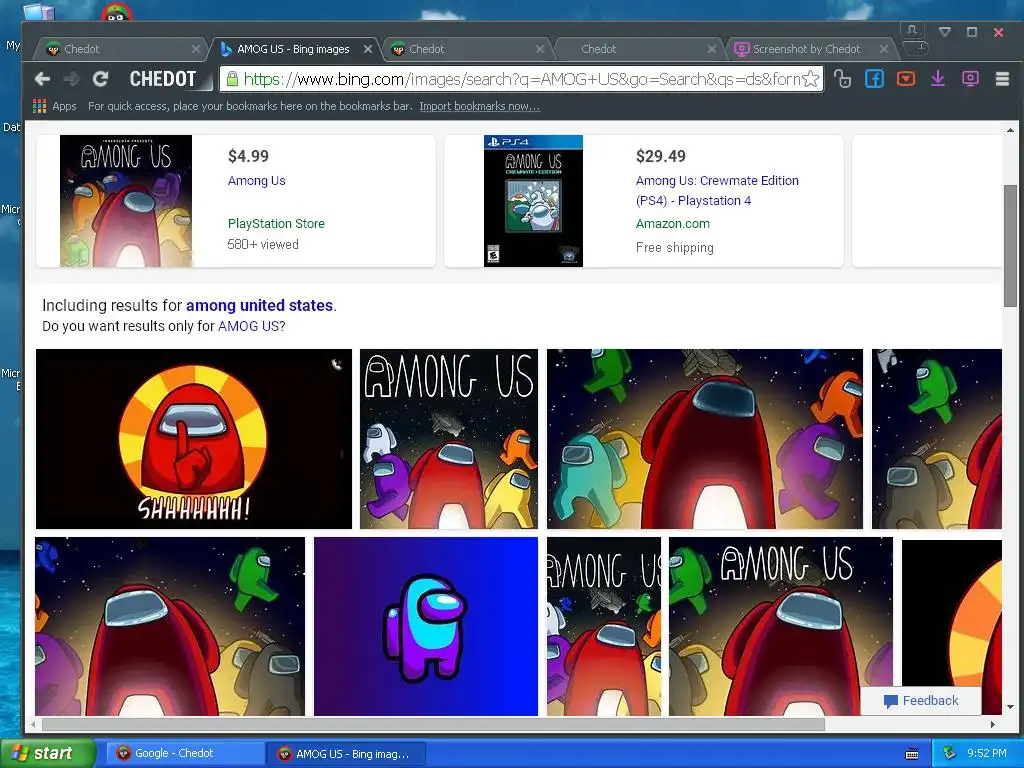Open a new tab with plus button
Image resolution: width=1024 pixels, height=768 pixels.
pyautogui.click(x=920, y=48)
